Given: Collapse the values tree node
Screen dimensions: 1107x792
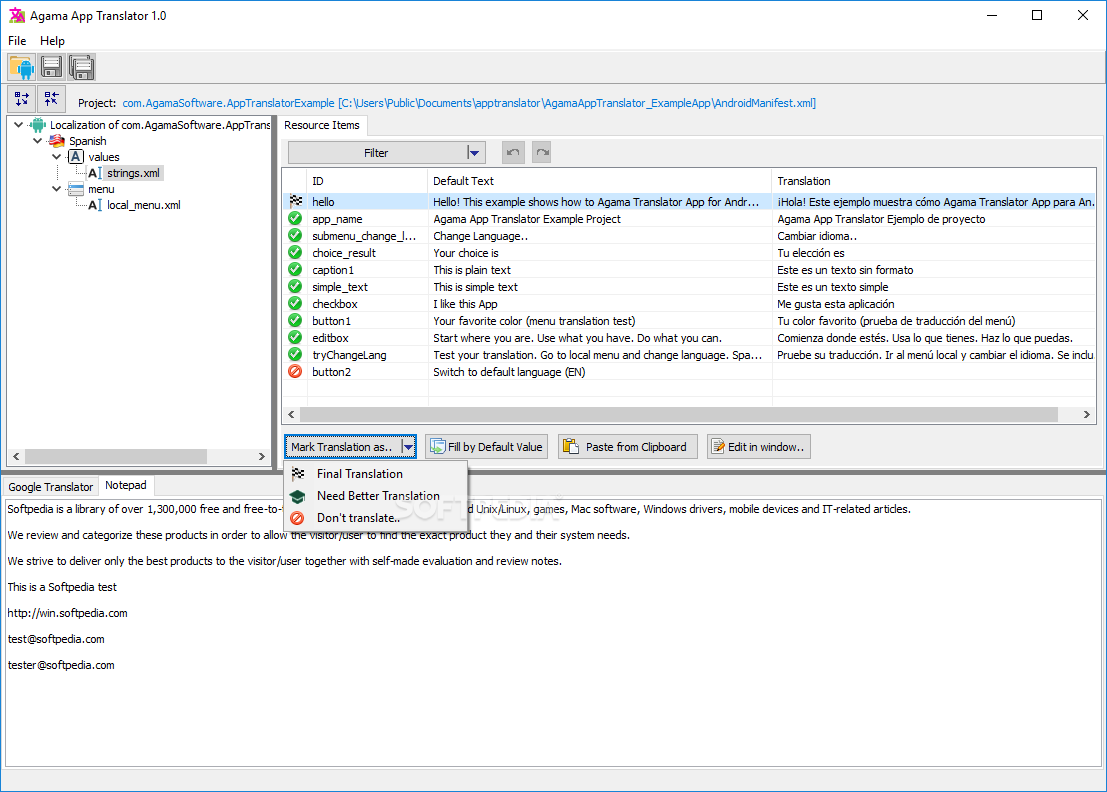Looking at the screenshot, I should (56, 157).
